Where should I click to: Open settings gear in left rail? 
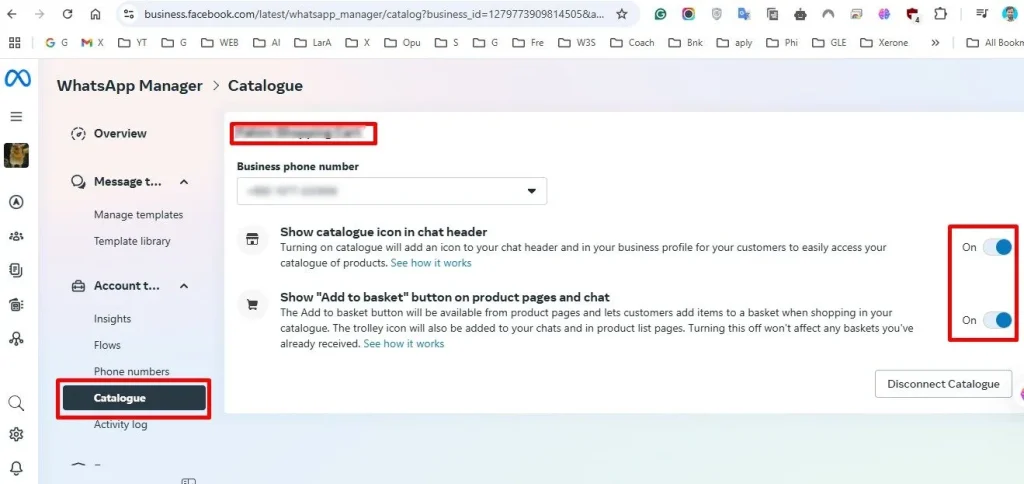[16, 434]
